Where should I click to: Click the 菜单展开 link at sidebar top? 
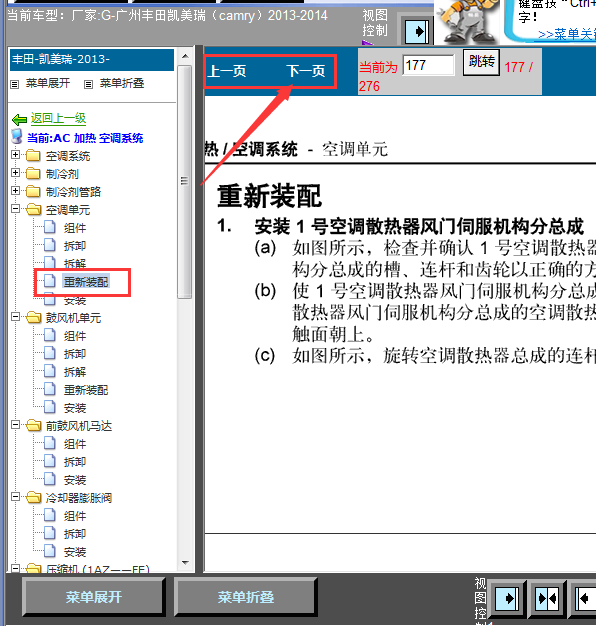click(48, 83)
